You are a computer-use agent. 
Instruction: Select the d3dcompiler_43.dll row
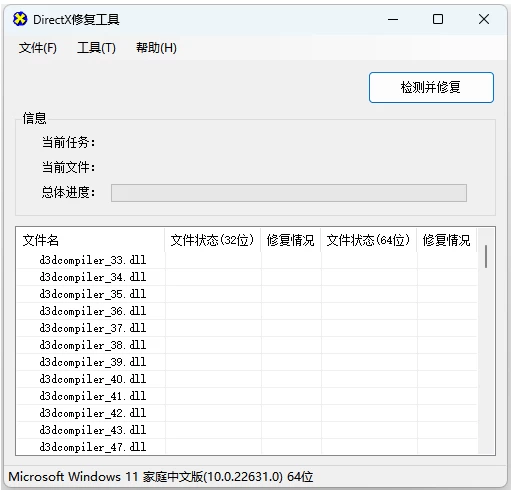click(x=247, y=430)
